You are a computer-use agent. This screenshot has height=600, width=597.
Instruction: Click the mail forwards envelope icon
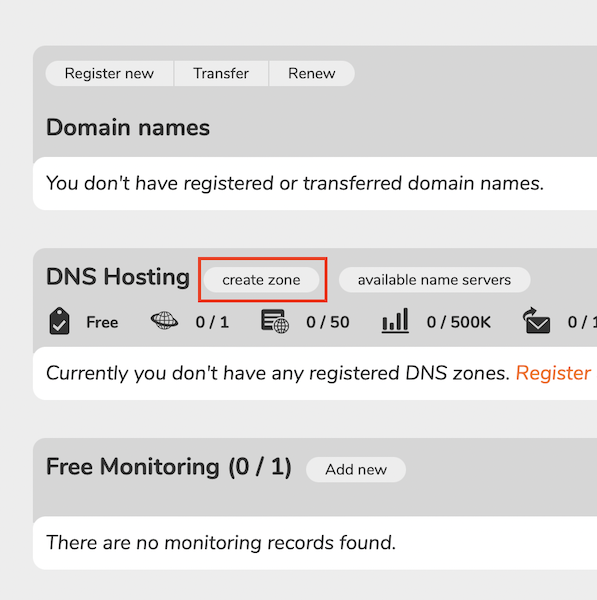536,321
